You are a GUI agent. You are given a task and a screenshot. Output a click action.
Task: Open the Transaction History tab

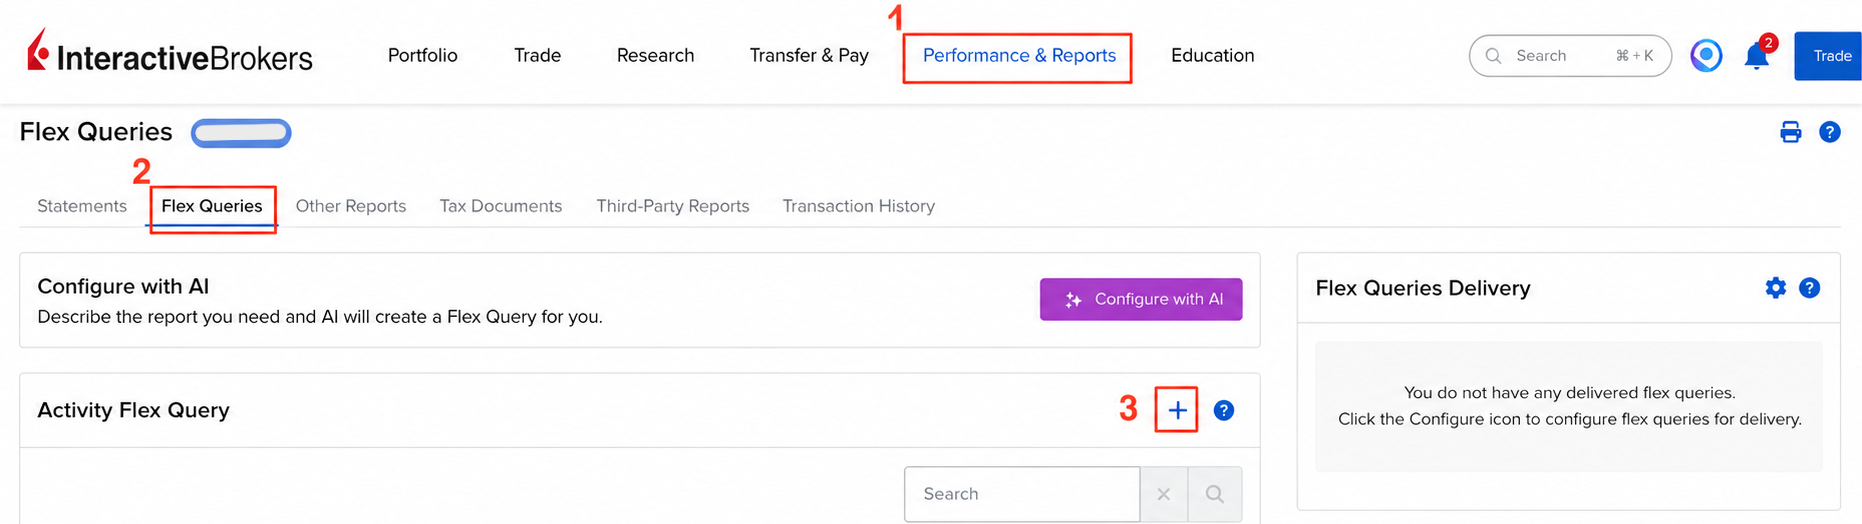pyautogui.click(x=859, y=206)
